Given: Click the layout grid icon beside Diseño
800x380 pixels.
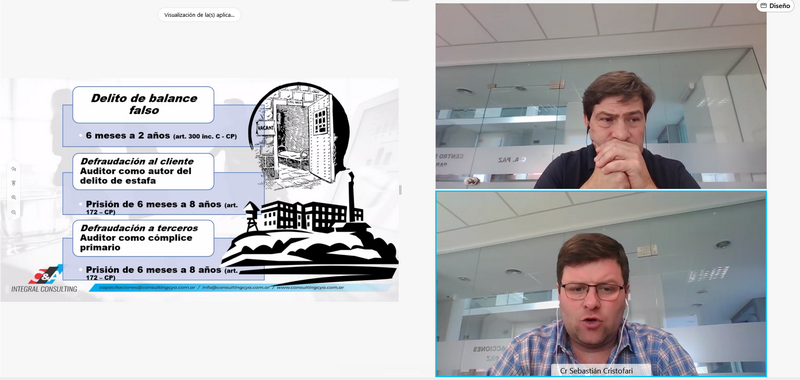Looking at the screenshot, I should click(764, 6).
